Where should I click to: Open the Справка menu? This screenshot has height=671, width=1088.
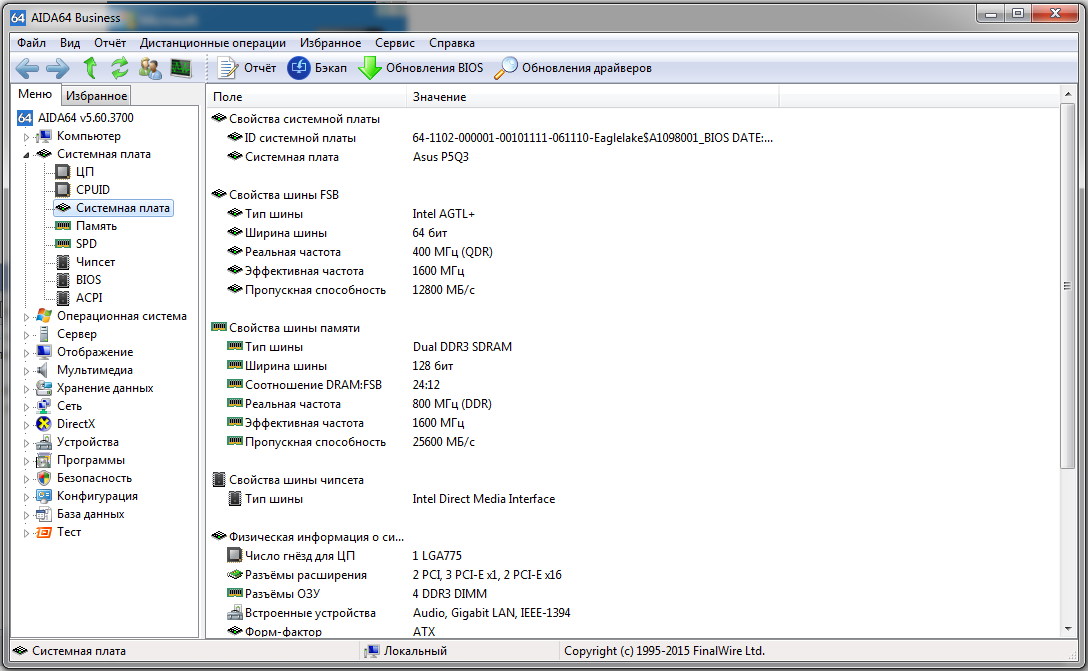click(452, 43)
